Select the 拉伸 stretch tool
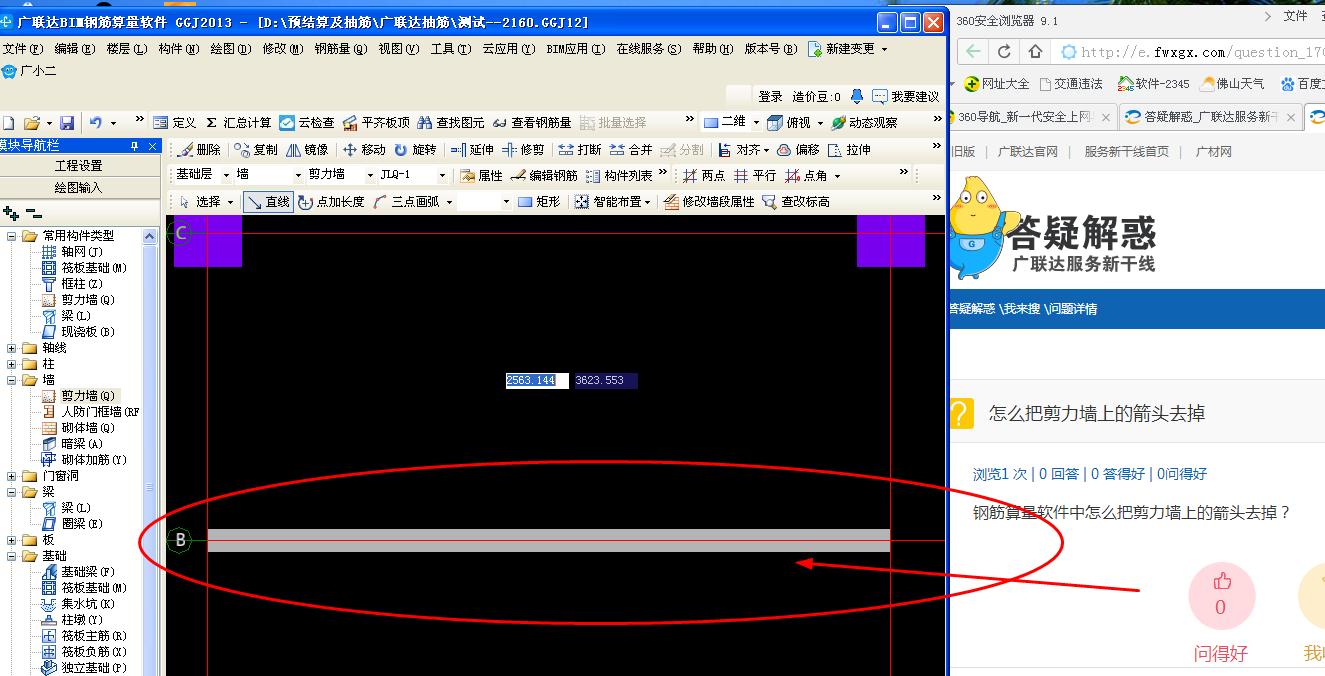The height and width of the screenshot is (676, 1325). [849, 150]
